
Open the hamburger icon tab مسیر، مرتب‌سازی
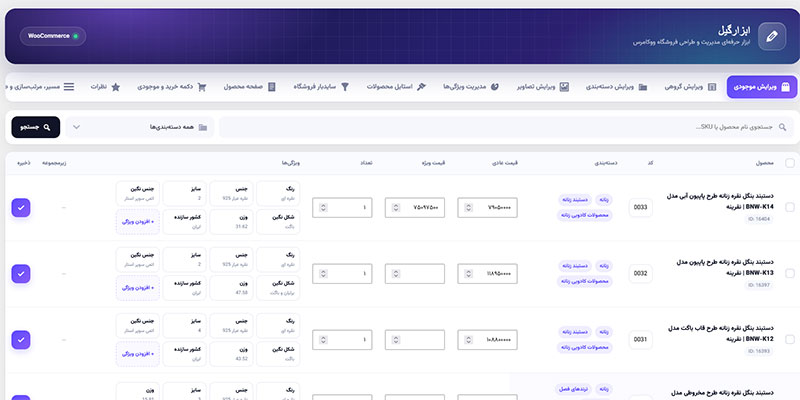pyautogui.click(x=68, y=87)
